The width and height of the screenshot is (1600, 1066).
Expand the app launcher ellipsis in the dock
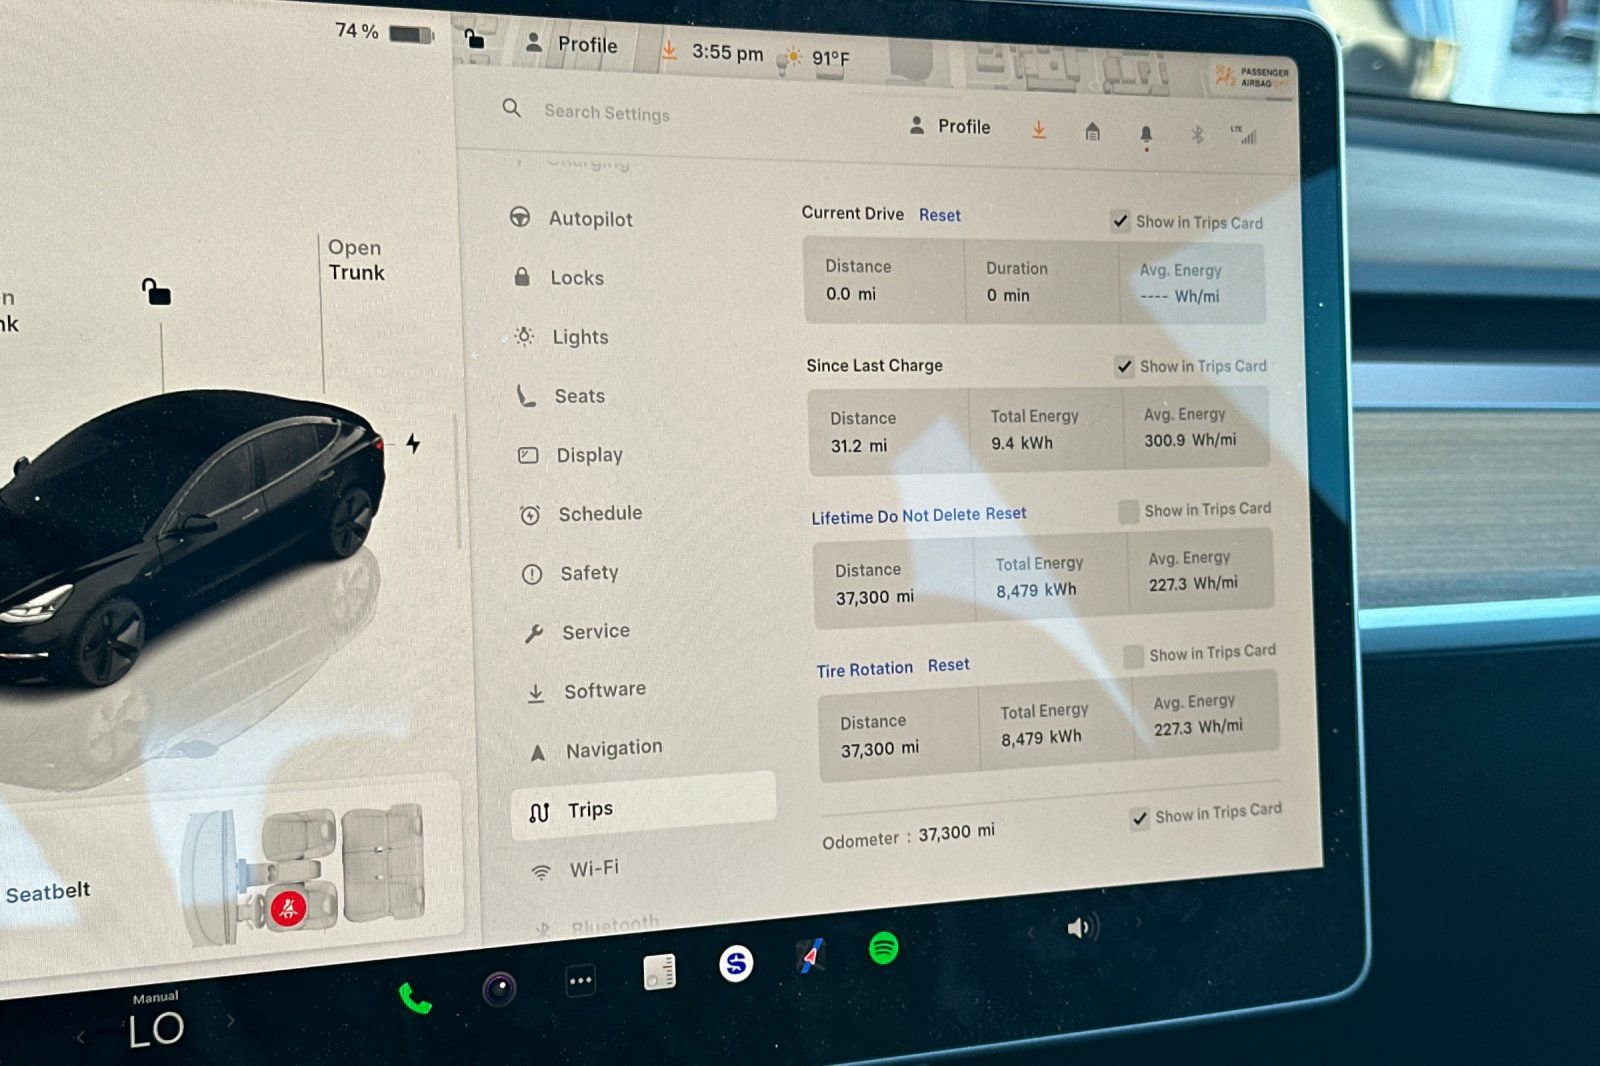tap(581, 982)
